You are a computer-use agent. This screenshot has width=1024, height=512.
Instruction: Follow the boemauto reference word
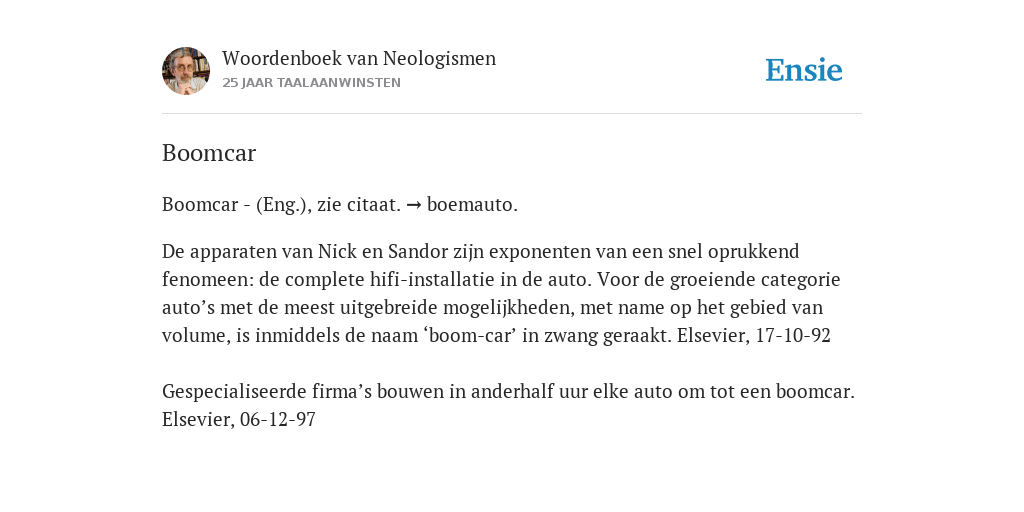coord(472,204)
